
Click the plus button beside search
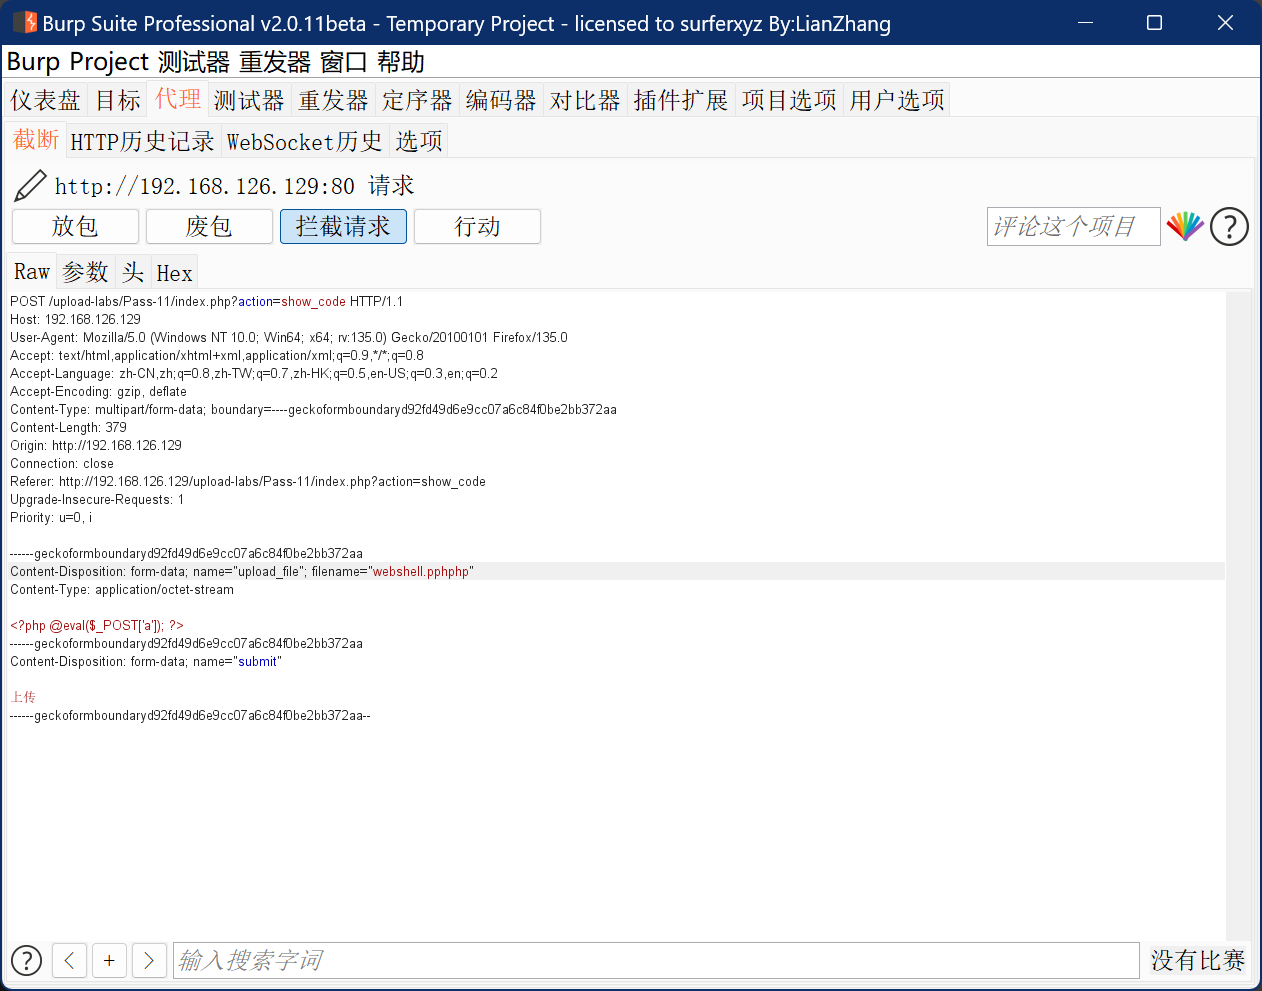[109, 960]
